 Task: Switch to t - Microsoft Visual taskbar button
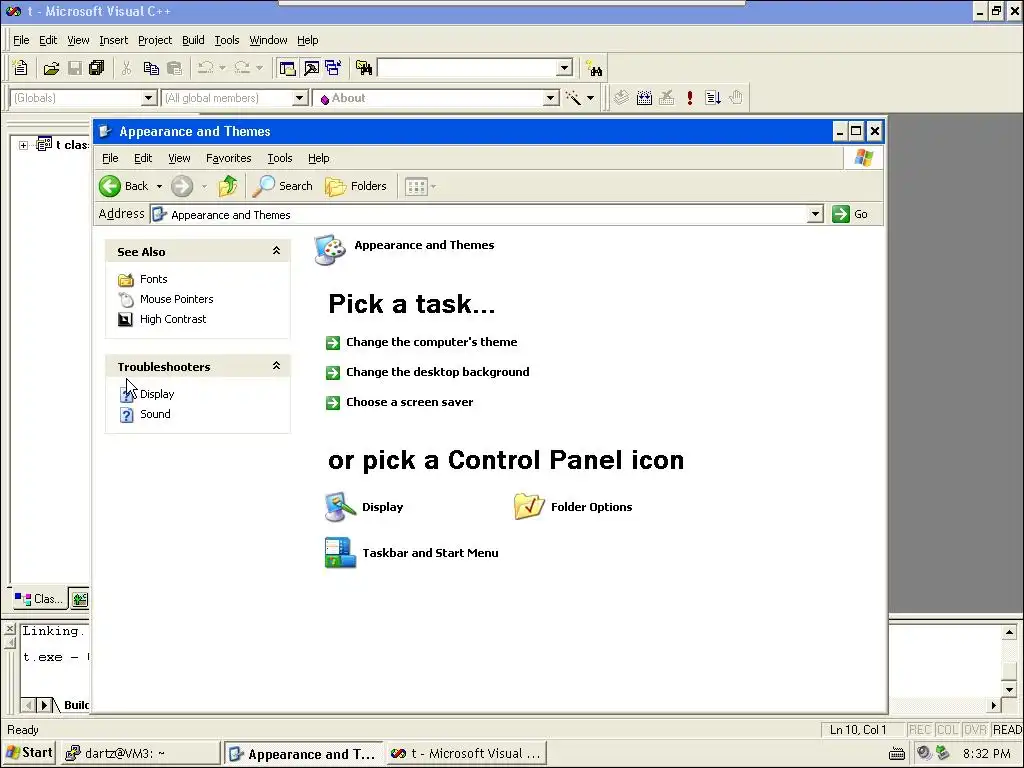point(466,754)
